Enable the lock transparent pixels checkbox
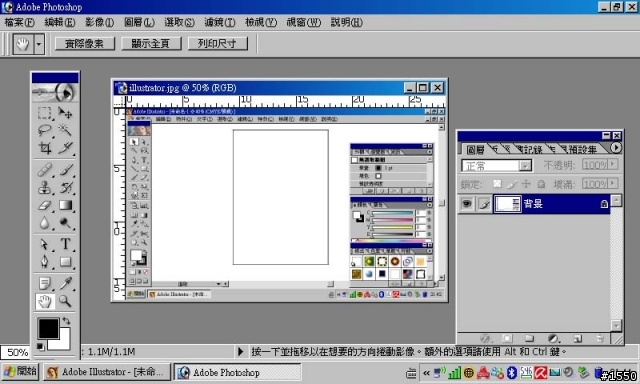 [497, 184]
